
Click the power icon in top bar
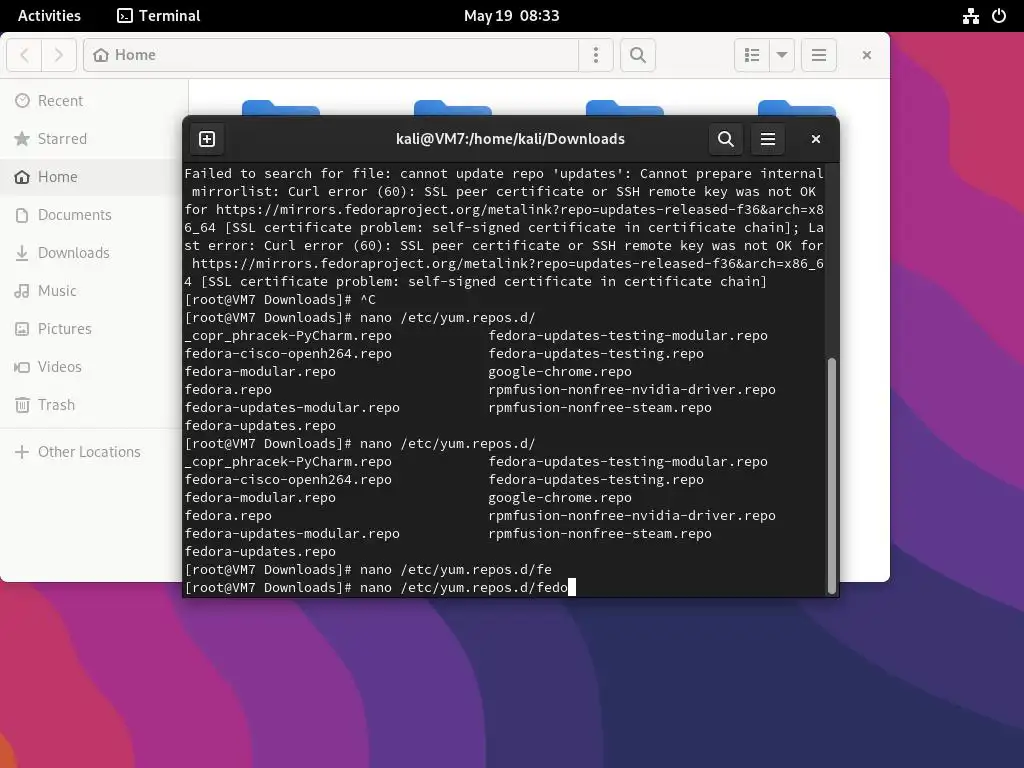tap(999, 16)
